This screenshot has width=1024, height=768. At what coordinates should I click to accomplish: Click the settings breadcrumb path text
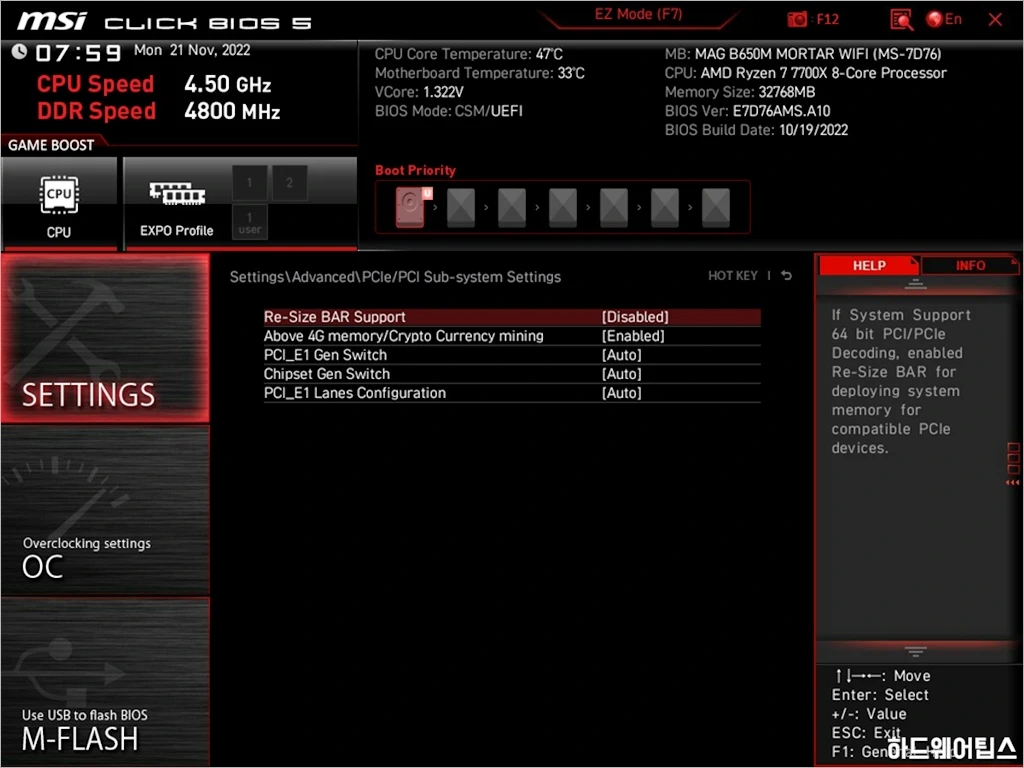click(395, 277)
